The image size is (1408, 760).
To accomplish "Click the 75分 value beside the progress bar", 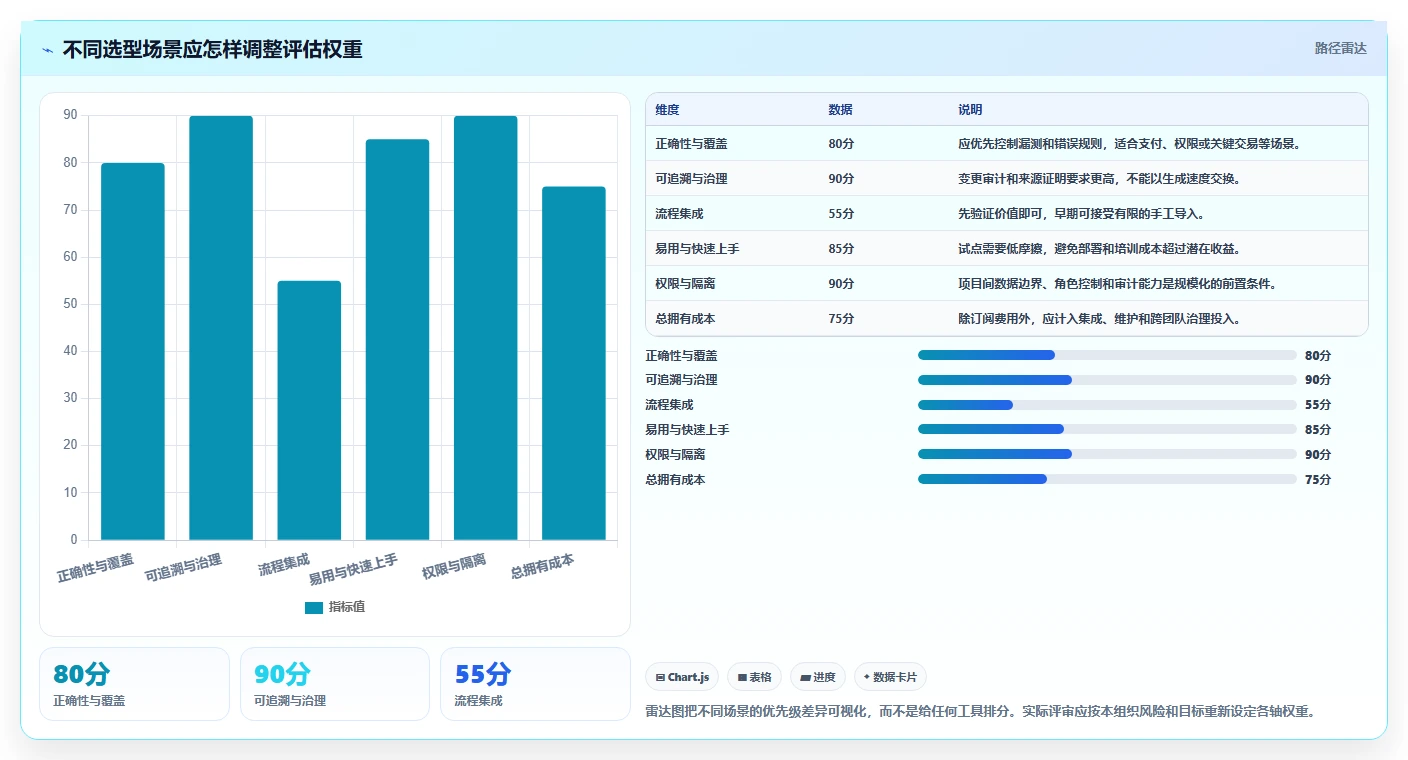I will coord(1318,480).
